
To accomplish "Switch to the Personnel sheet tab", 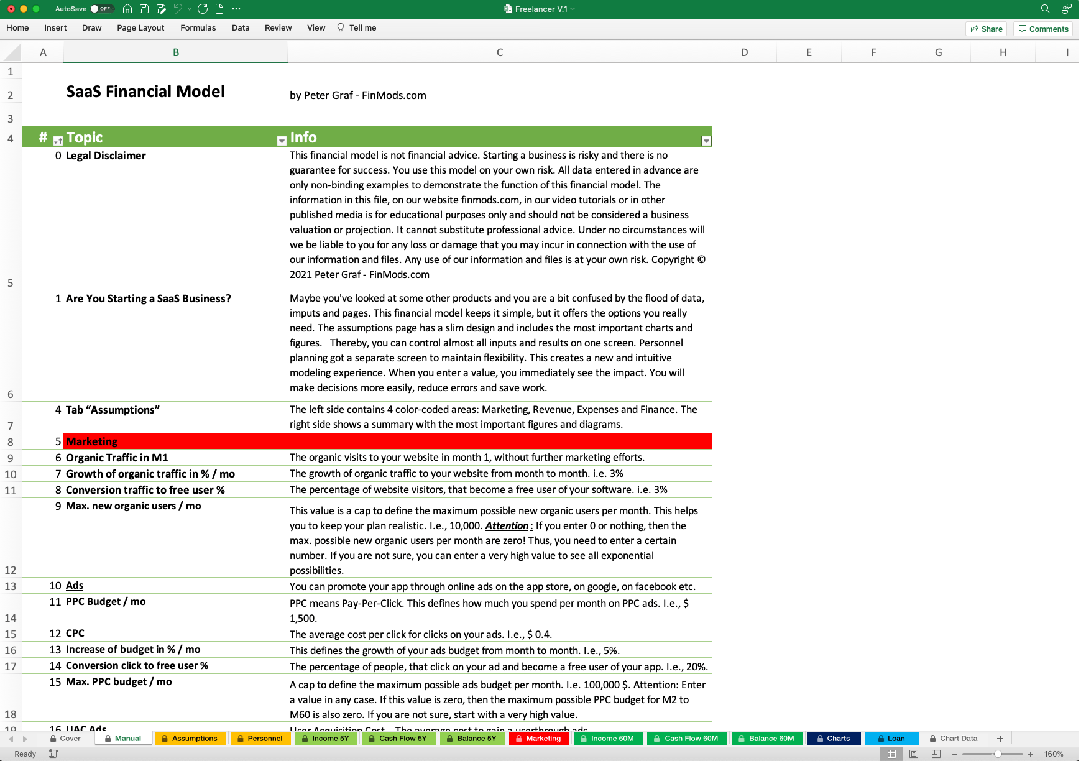I will click(260, 738).
